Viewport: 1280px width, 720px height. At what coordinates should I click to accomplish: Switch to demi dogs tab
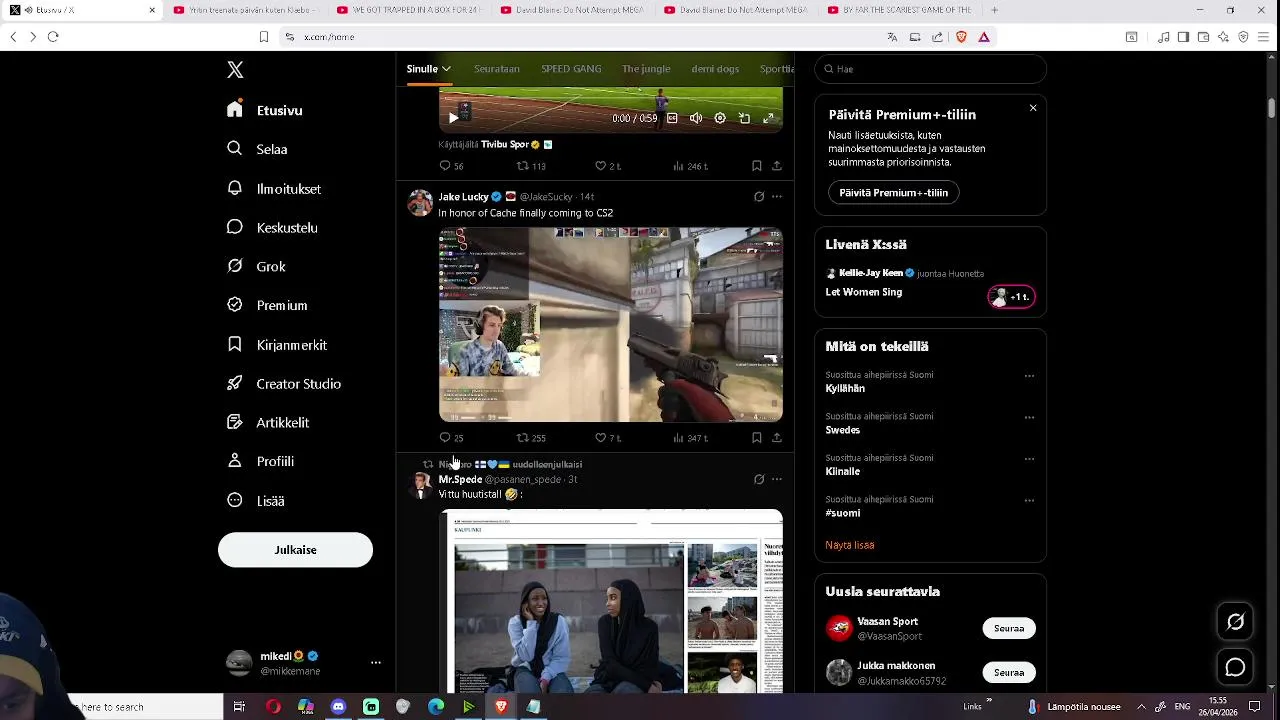(715, 69)
